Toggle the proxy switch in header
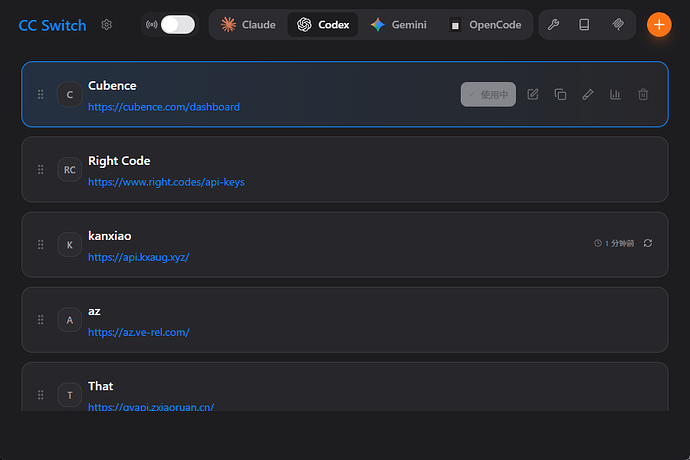690x460 pixels. (177, 25)
